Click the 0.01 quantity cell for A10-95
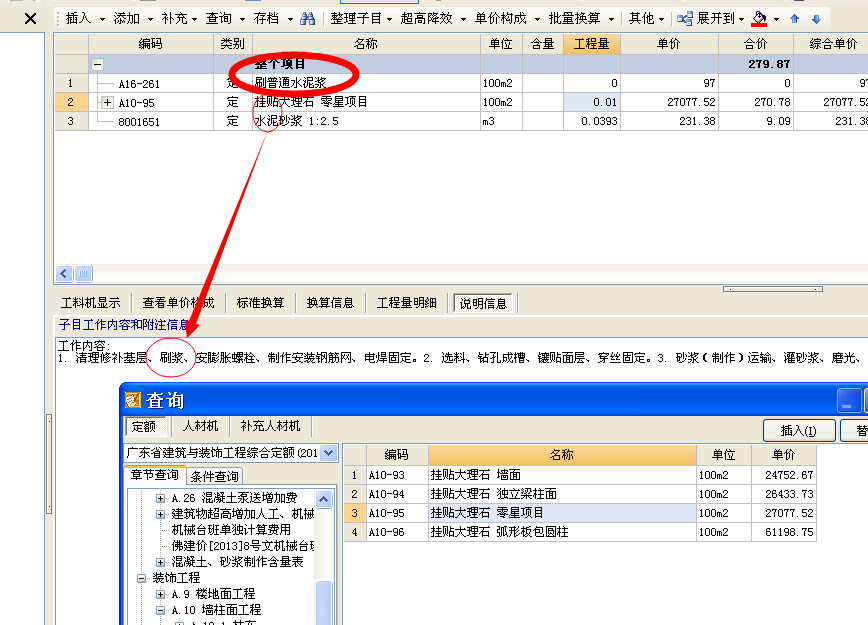The height and width of the screenshot is (625, 868). pyautogui.click(x=591, y=102)
